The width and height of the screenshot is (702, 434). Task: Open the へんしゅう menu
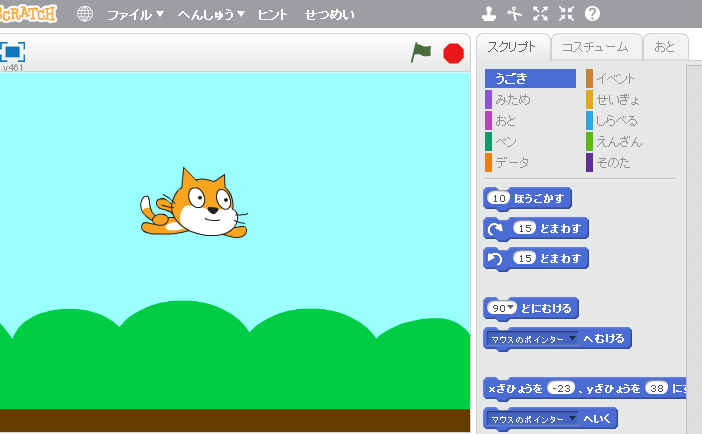pos(211,15)
